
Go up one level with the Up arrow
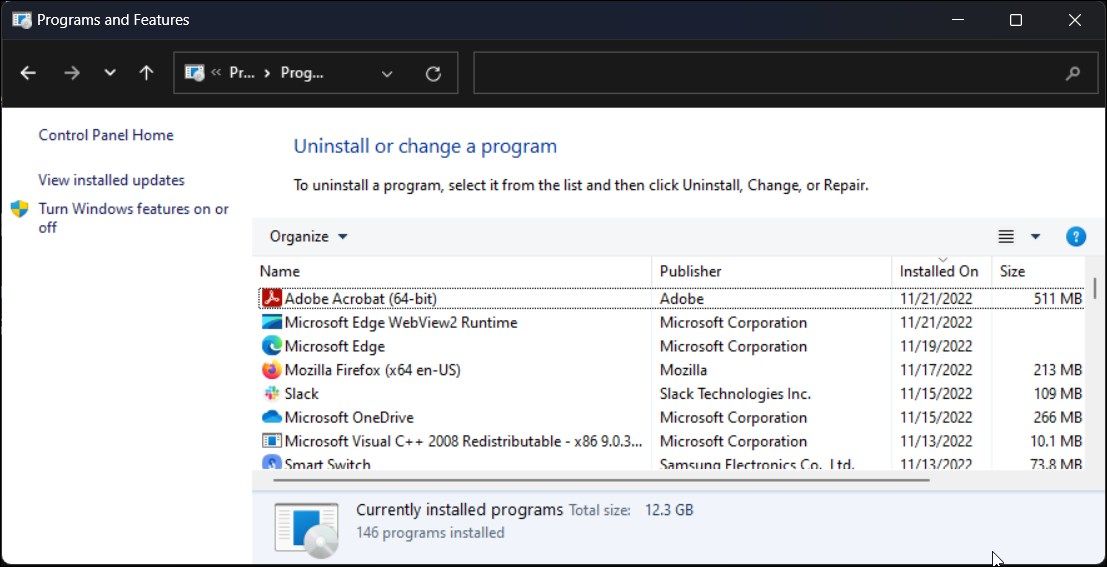pos(146,73)
